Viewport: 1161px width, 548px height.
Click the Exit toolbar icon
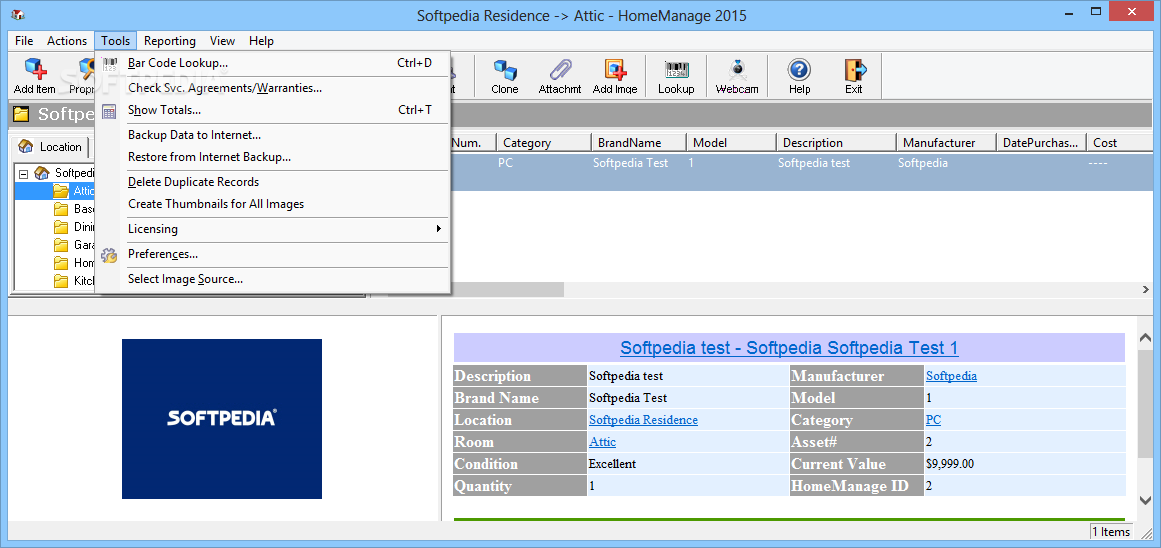pos(854,70)
